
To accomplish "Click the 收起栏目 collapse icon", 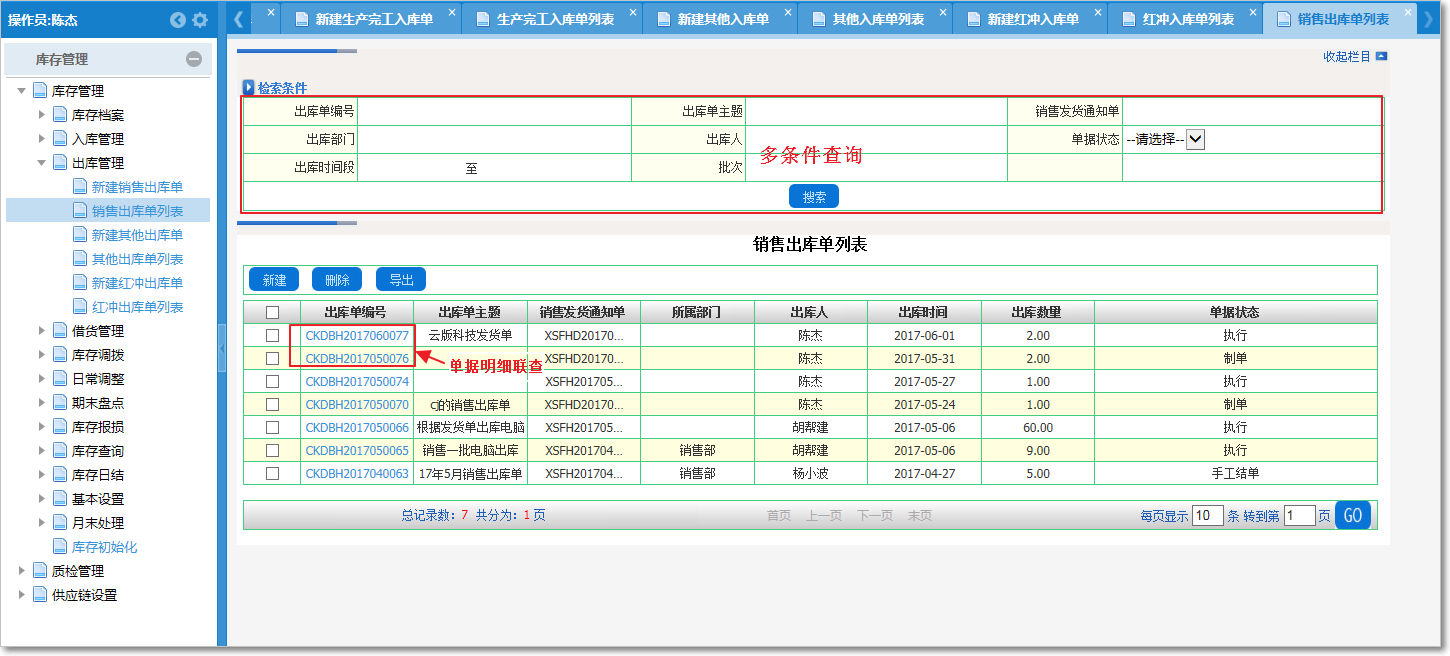I will pyautogui.click(x=1381, y=57).
